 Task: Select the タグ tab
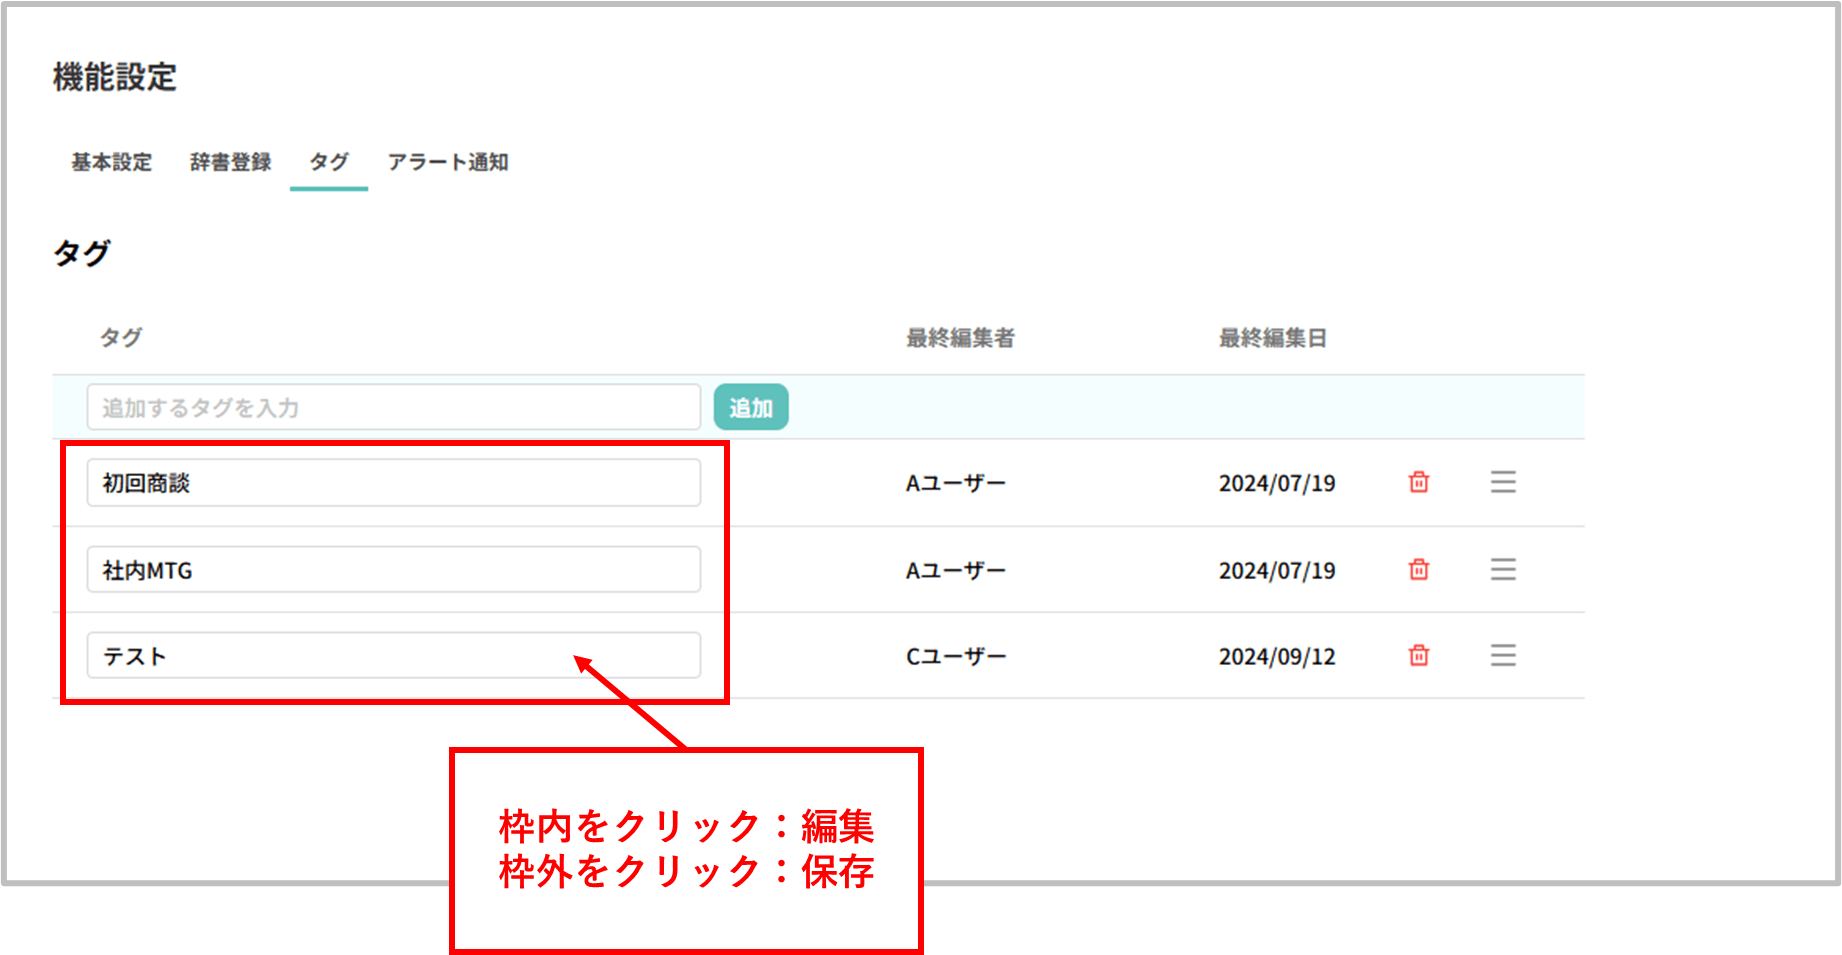click(329, 162)
